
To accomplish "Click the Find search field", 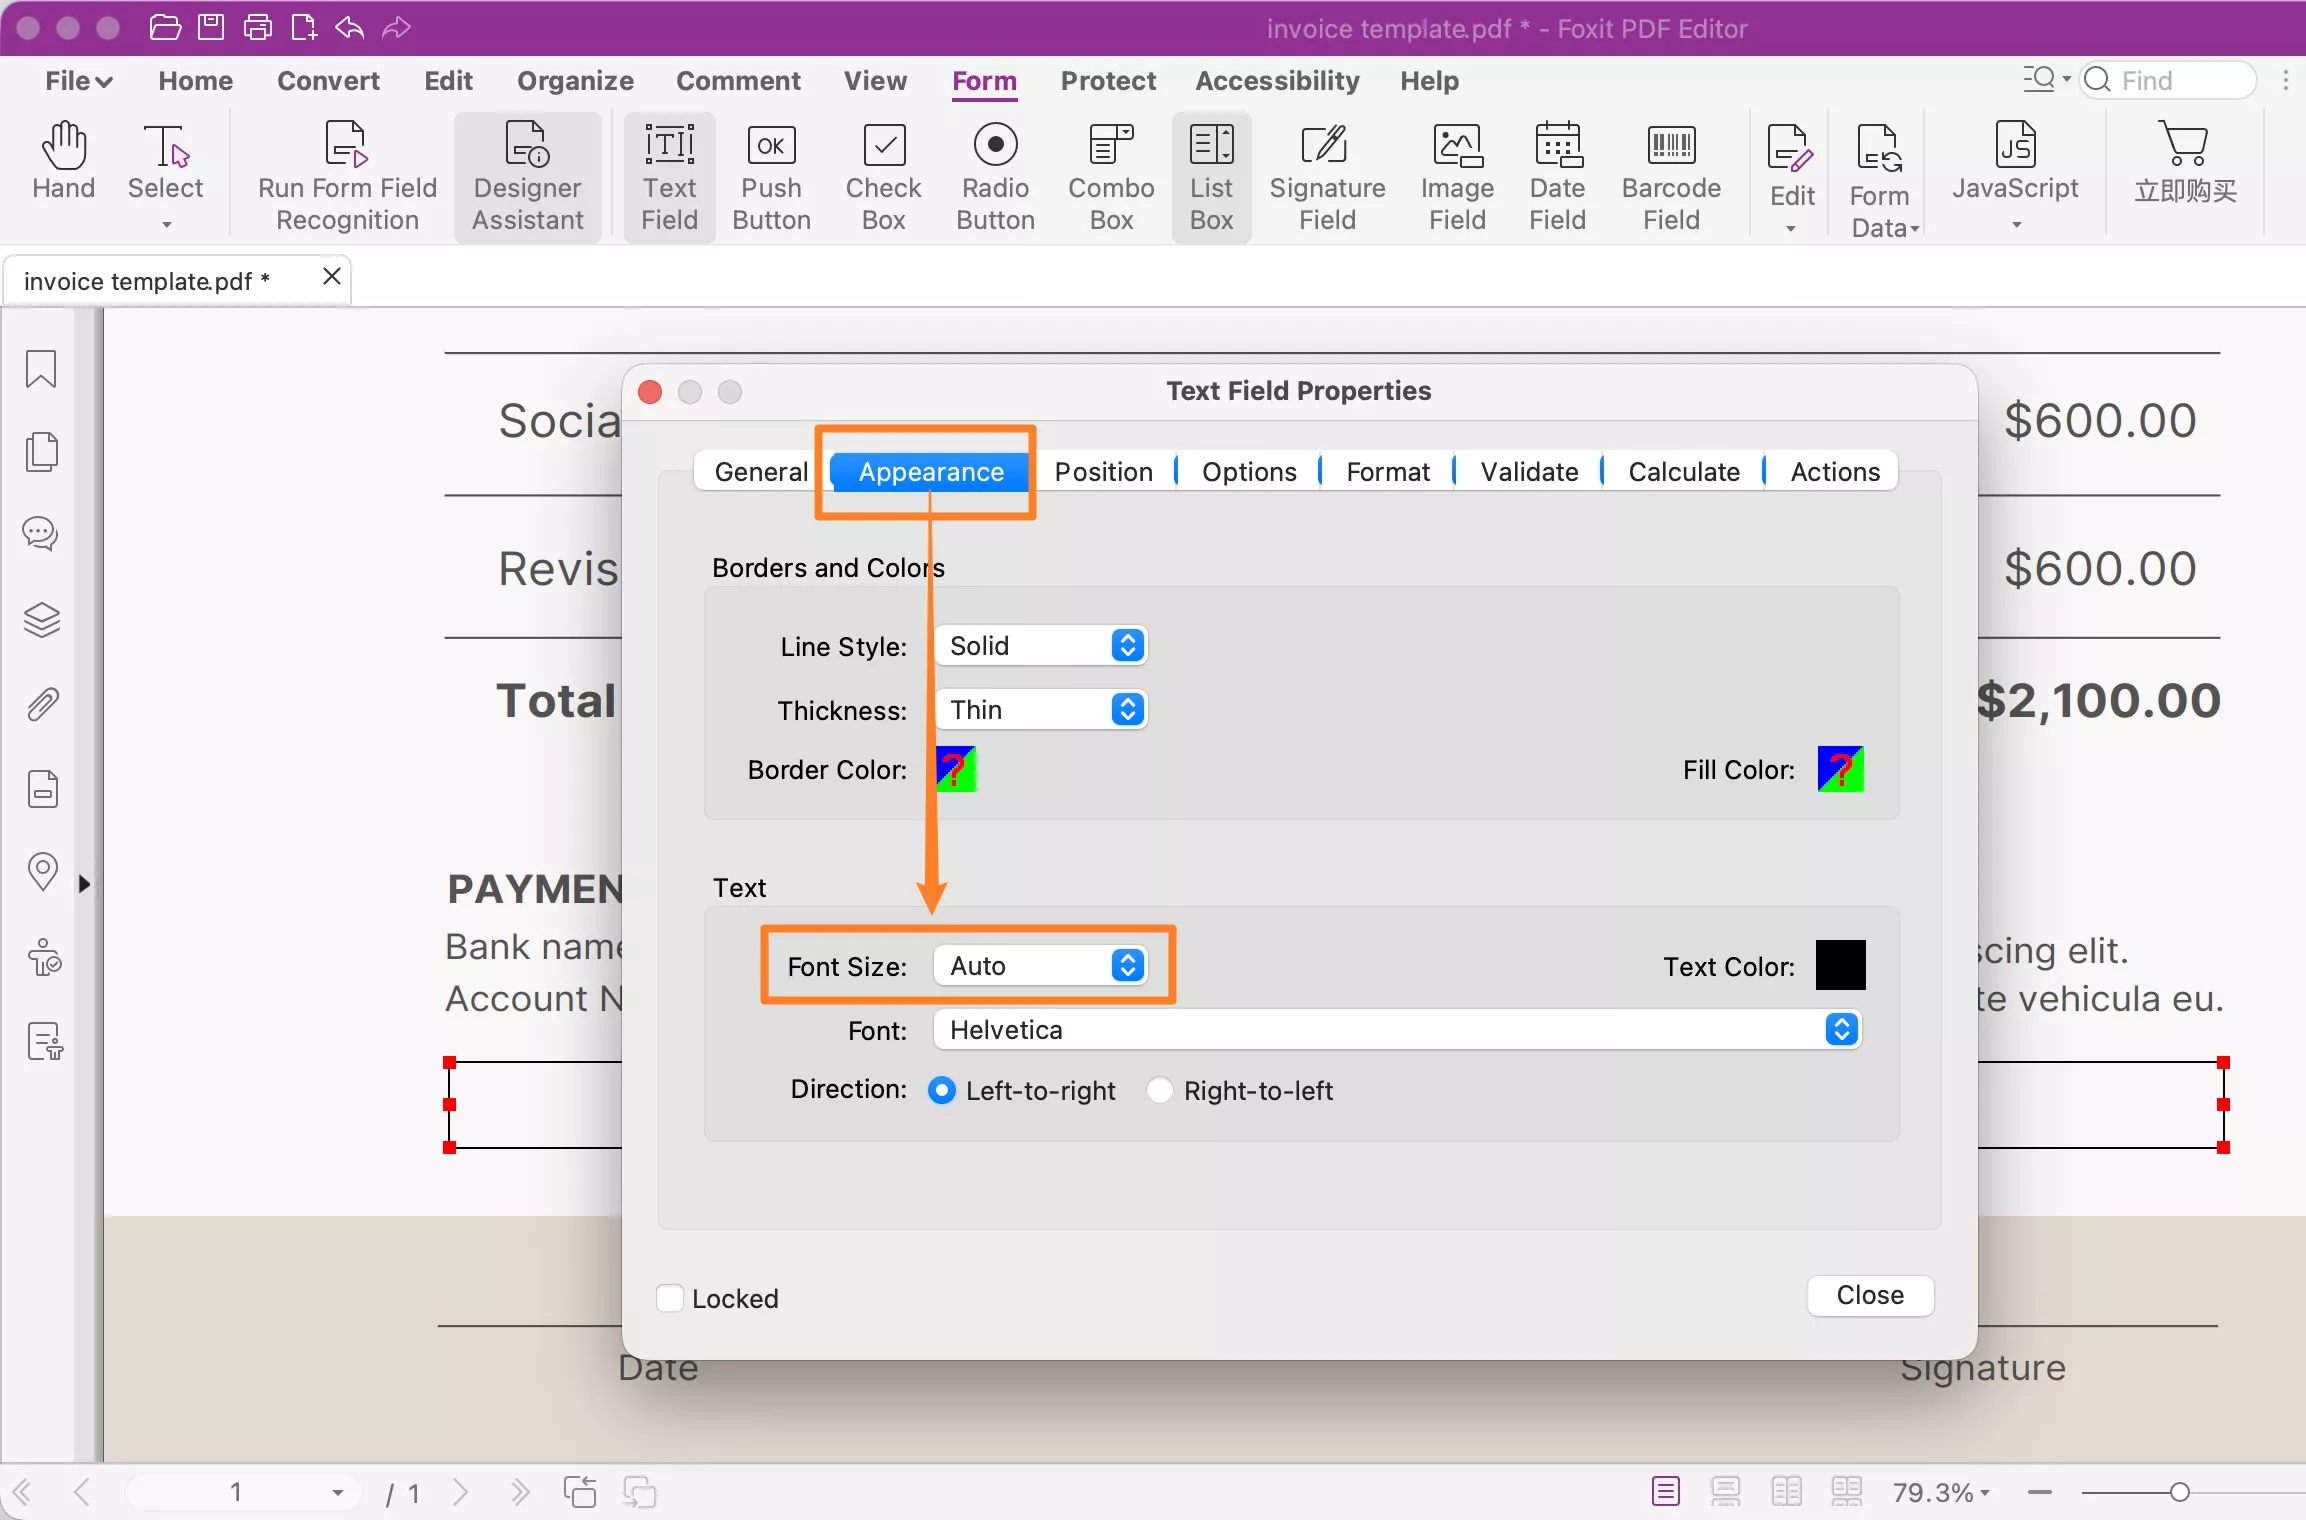I will pyautogui.click(x=2168, y=81).
